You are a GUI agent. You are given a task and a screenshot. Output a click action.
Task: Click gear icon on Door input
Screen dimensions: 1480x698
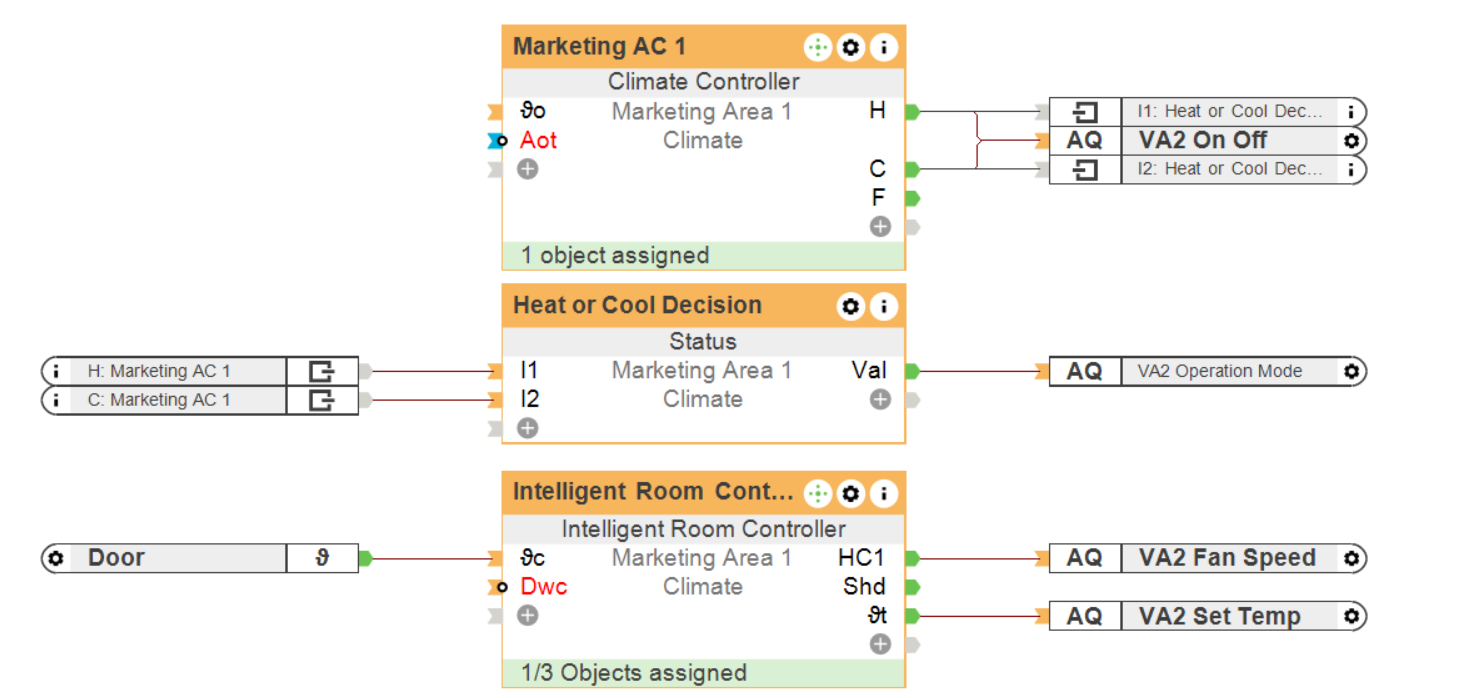(56, 558)
